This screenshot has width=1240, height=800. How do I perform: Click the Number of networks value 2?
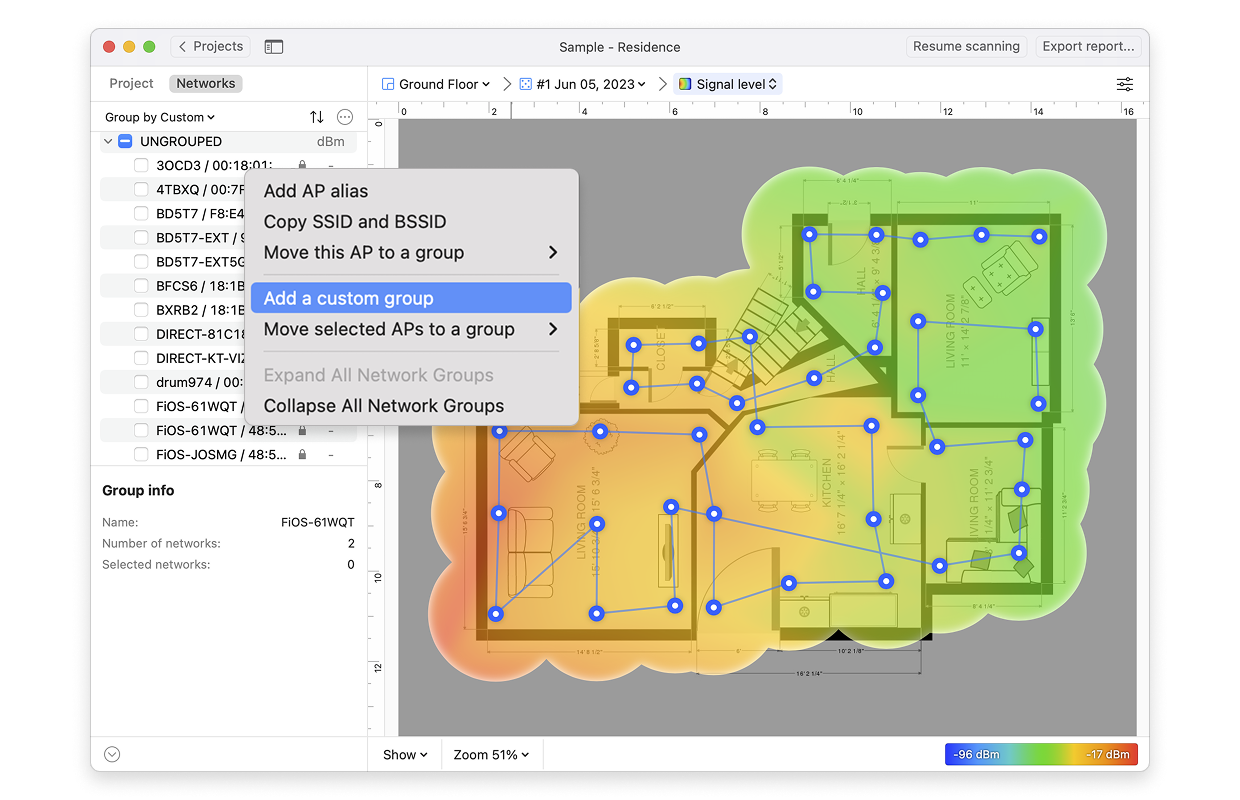point(351,543)
